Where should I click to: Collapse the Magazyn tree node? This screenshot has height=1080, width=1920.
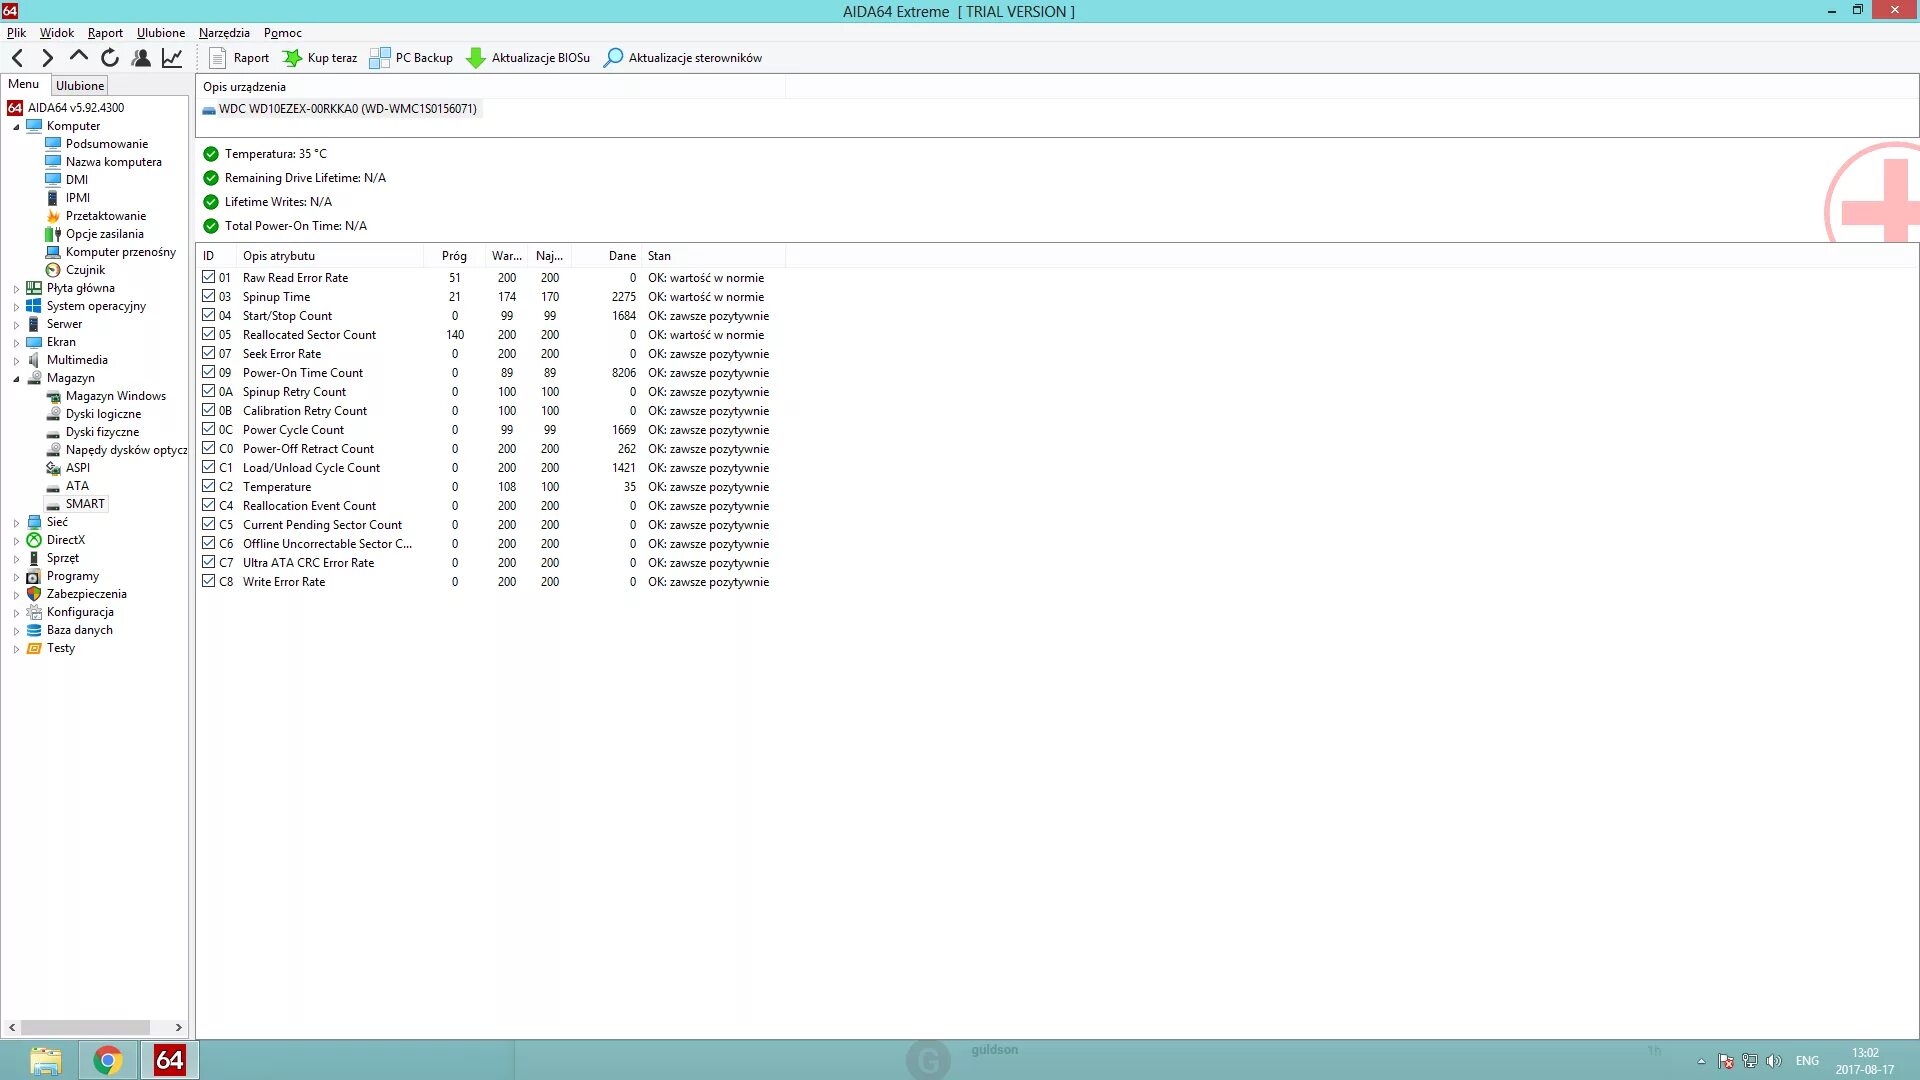pyautogui.click(x=16, y=379)
